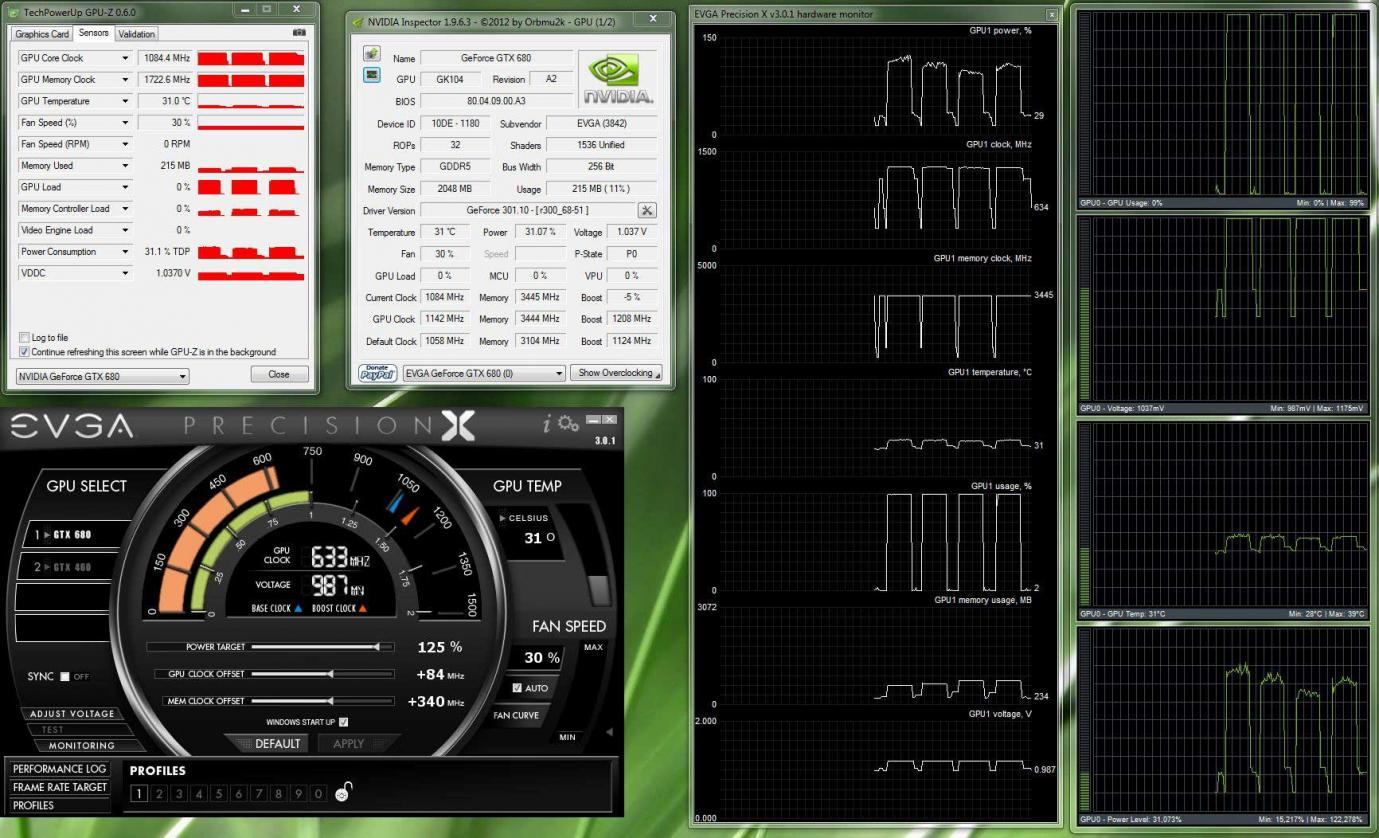Toggle the fan AUTO checkbox
Viewport: 1379px width, 838px height.
[517, 688]
